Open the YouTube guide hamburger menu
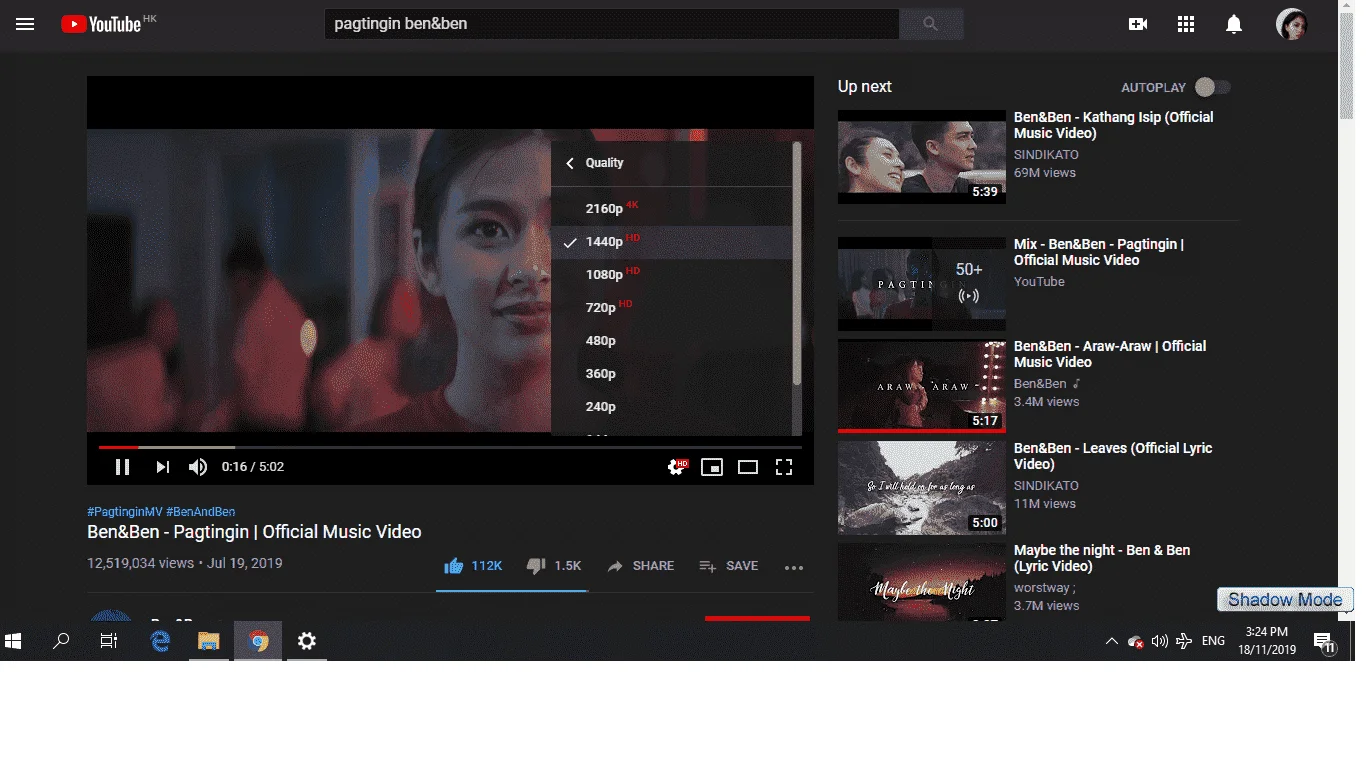The height and width of the screenshot is (768, 1366). (25, 24)
